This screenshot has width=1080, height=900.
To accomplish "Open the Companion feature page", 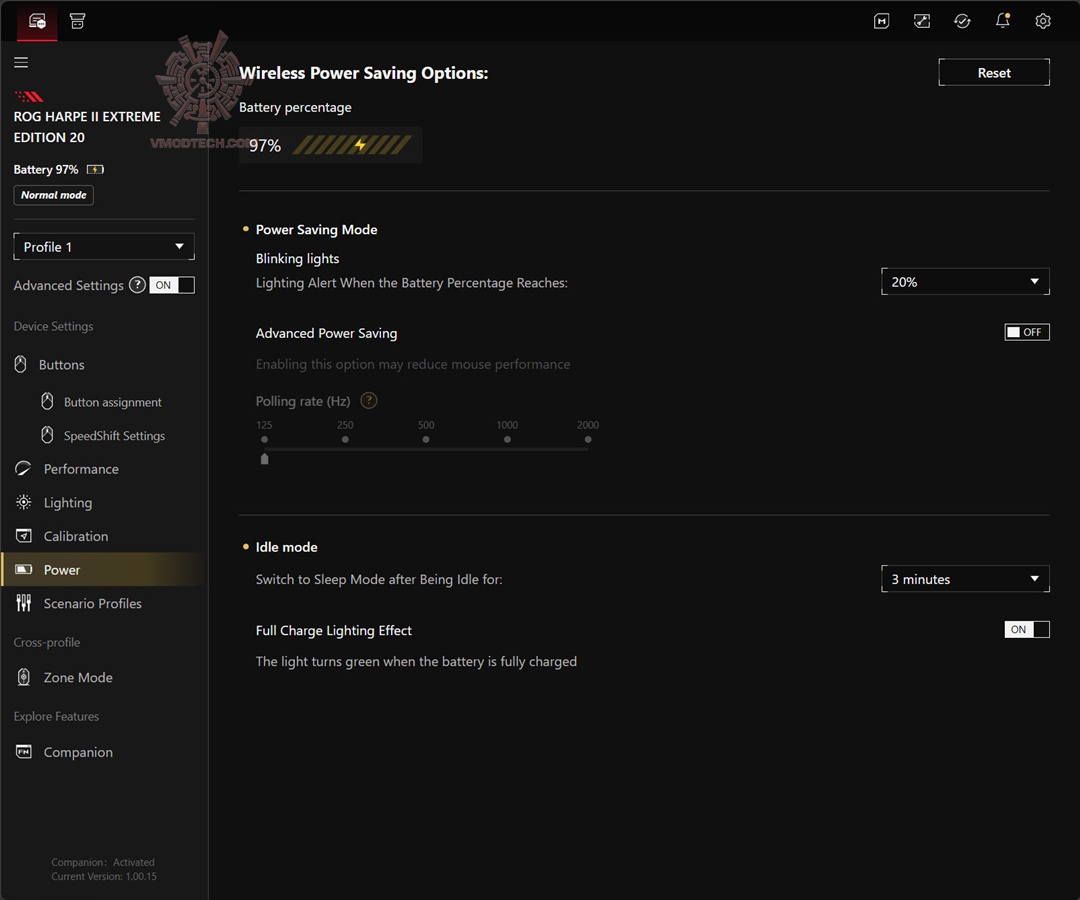I will point(104,752).
